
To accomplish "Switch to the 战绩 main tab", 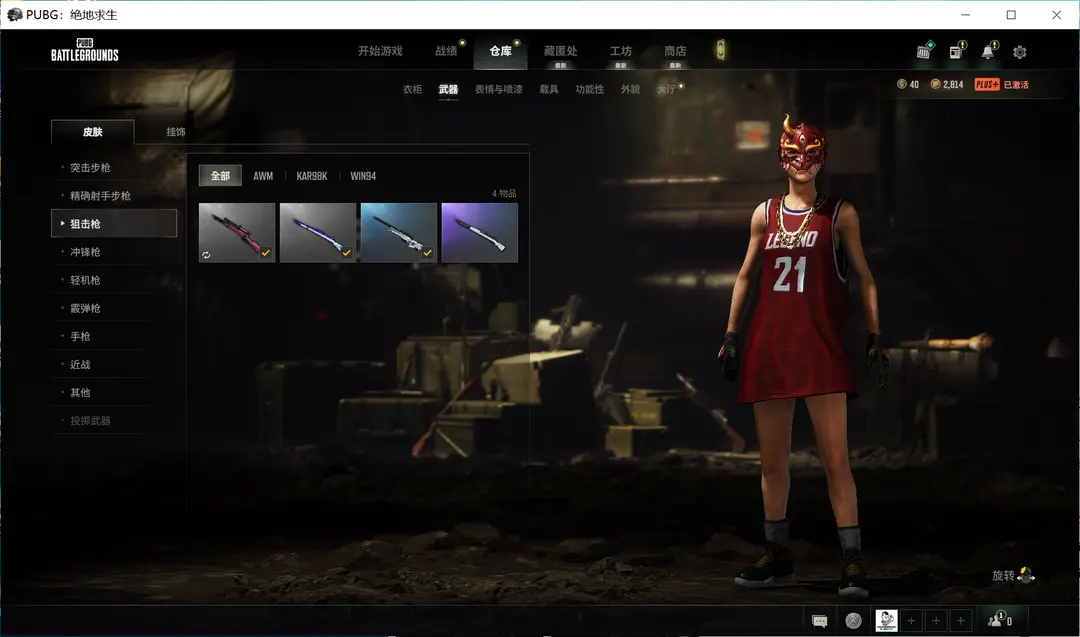I will click(x=446, y=51).
